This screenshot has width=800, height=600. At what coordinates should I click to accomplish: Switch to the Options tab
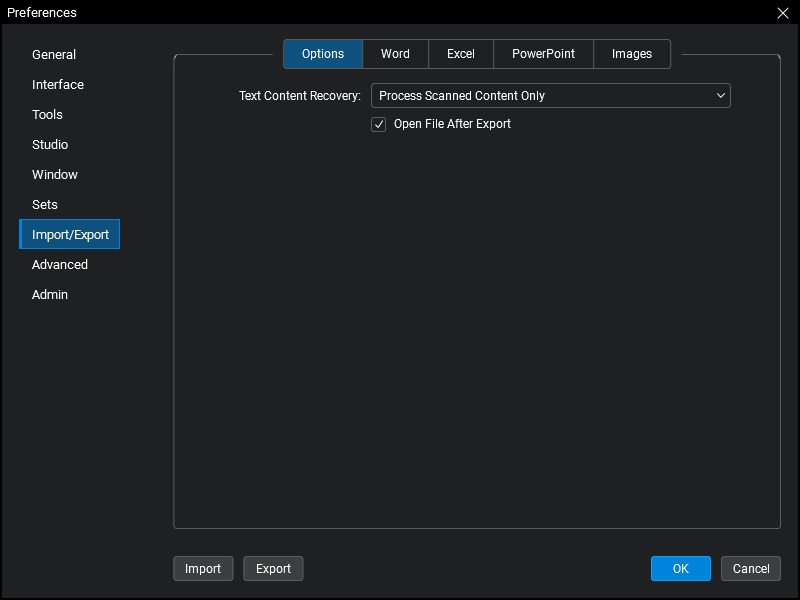point(323,54)
